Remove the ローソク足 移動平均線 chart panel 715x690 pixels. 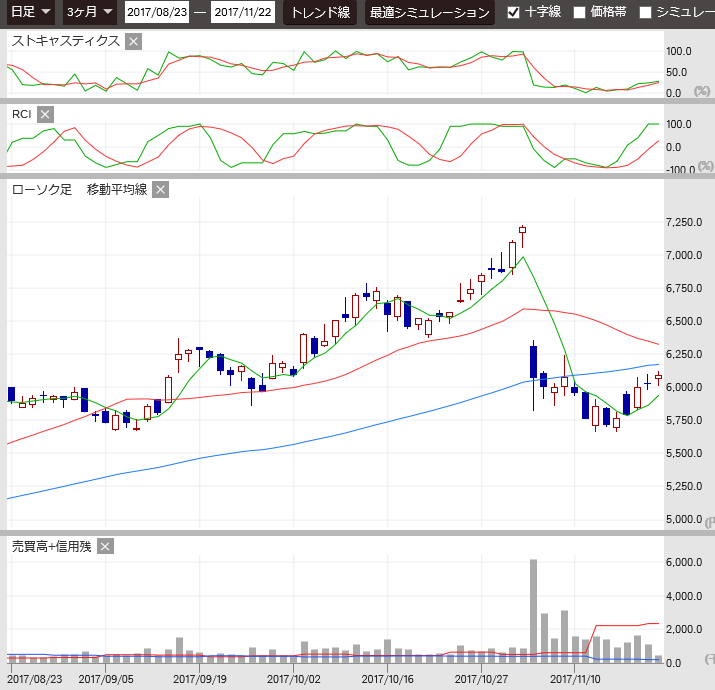pyautogui.click(x=160, y=189)
